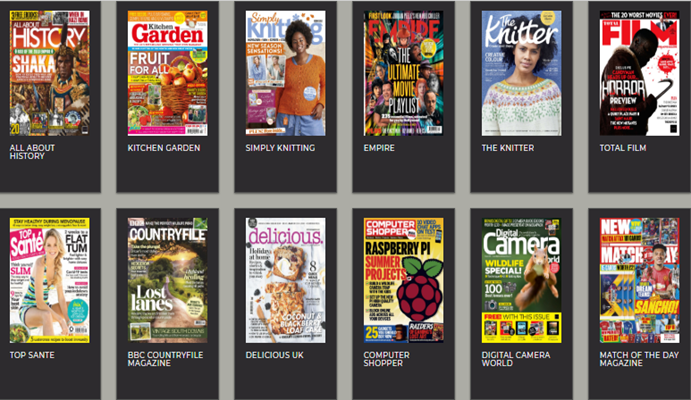691x400 pixels.
Task: Open The Knitter magazine cover
Action: (x=521, y=73)
